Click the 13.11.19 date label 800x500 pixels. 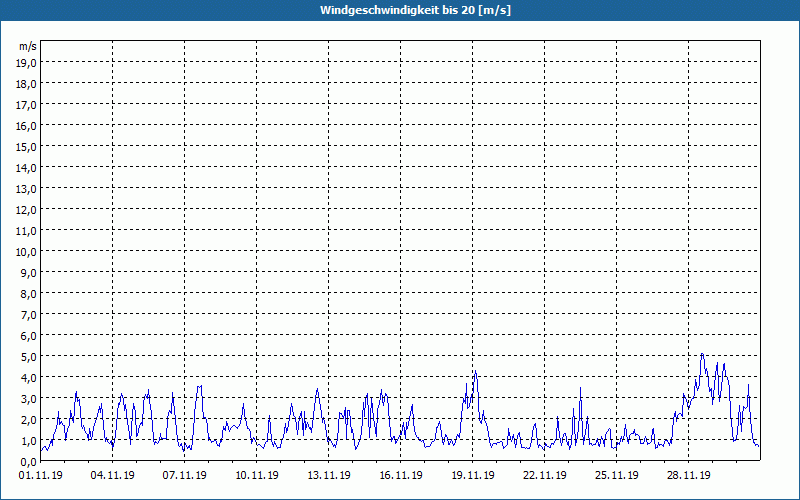coord(329,476)
